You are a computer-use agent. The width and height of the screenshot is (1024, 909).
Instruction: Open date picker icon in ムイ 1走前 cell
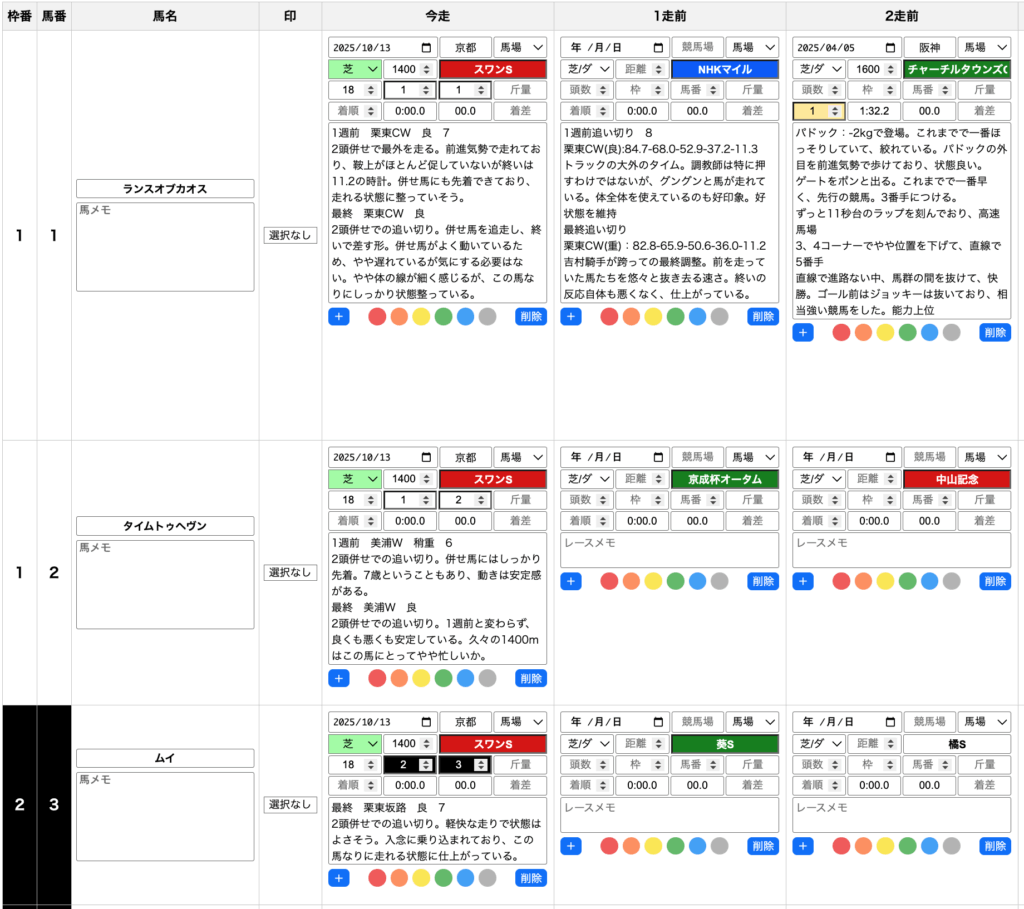659,722
